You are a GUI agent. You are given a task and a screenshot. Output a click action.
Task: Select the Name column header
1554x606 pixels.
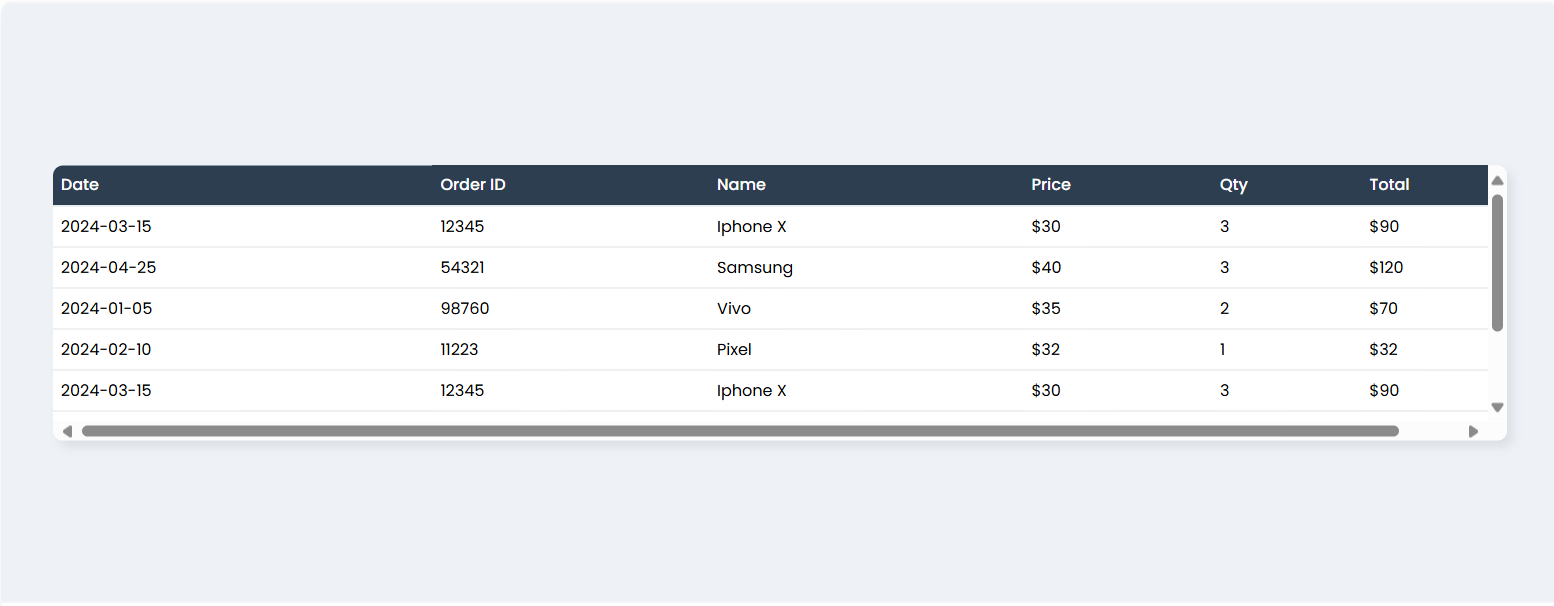(741, 185)
